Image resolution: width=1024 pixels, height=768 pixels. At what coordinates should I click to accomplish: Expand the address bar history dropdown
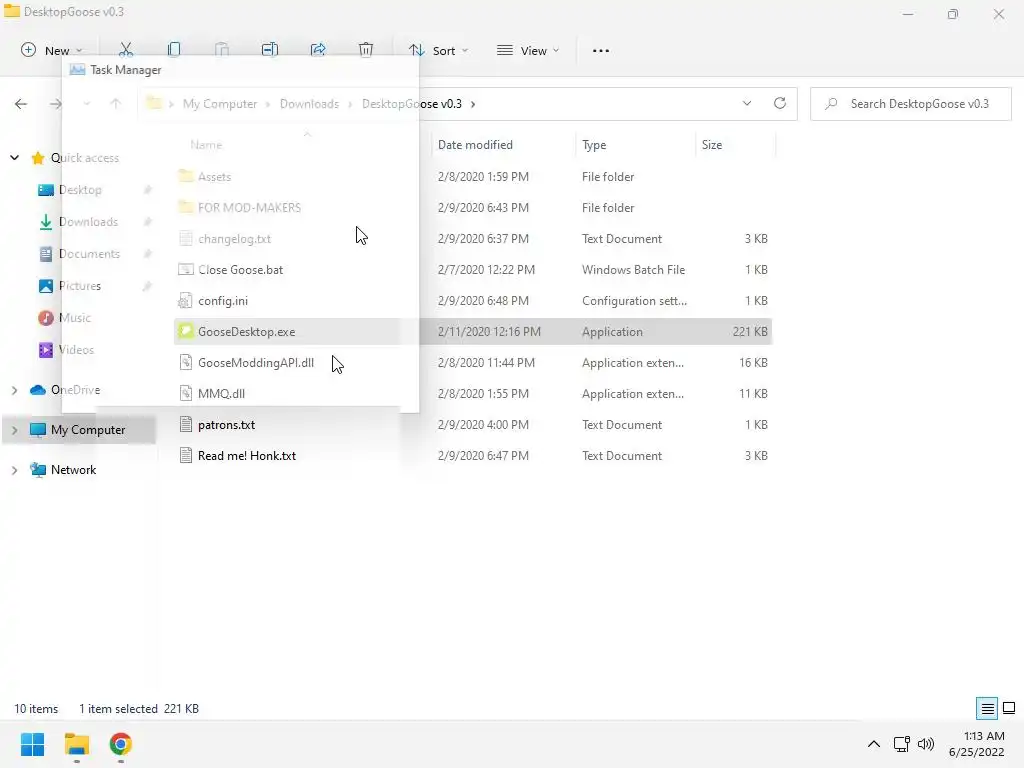746,103
